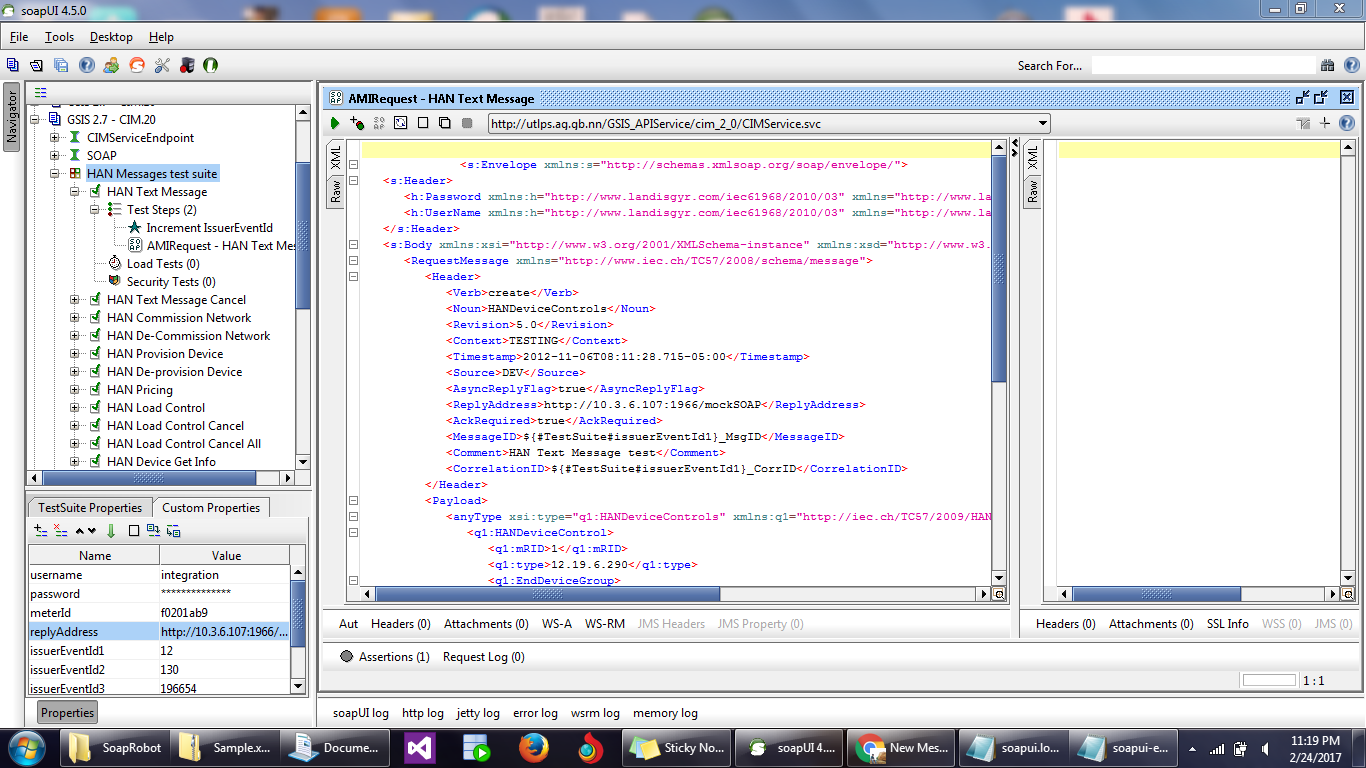Open the Tools menu
The height and width of the screenshot is (768, 1366).
tap(59, 37)
